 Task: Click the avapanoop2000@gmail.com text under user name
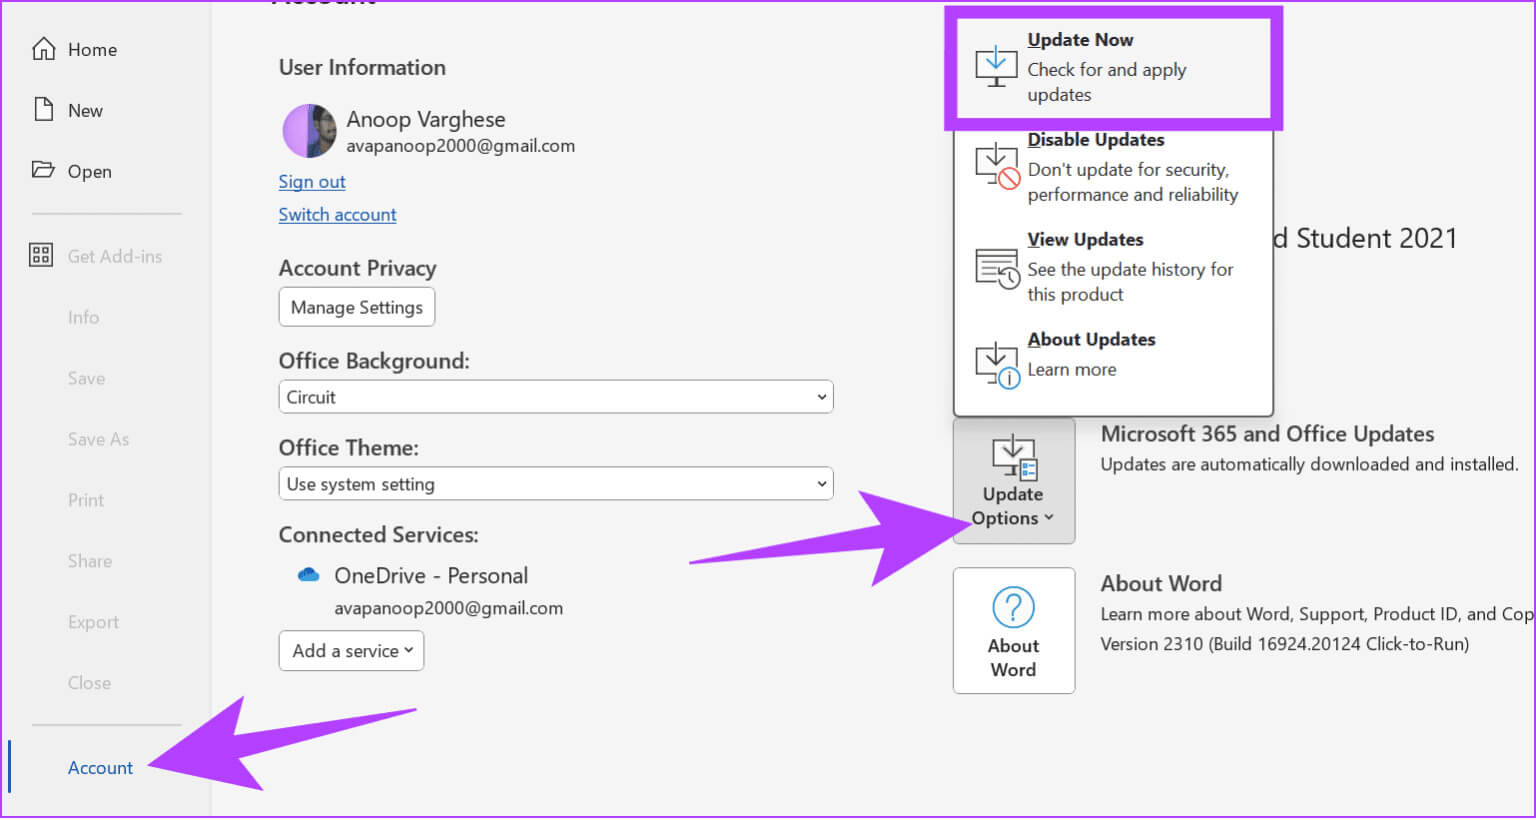click(x=461, y=146)
